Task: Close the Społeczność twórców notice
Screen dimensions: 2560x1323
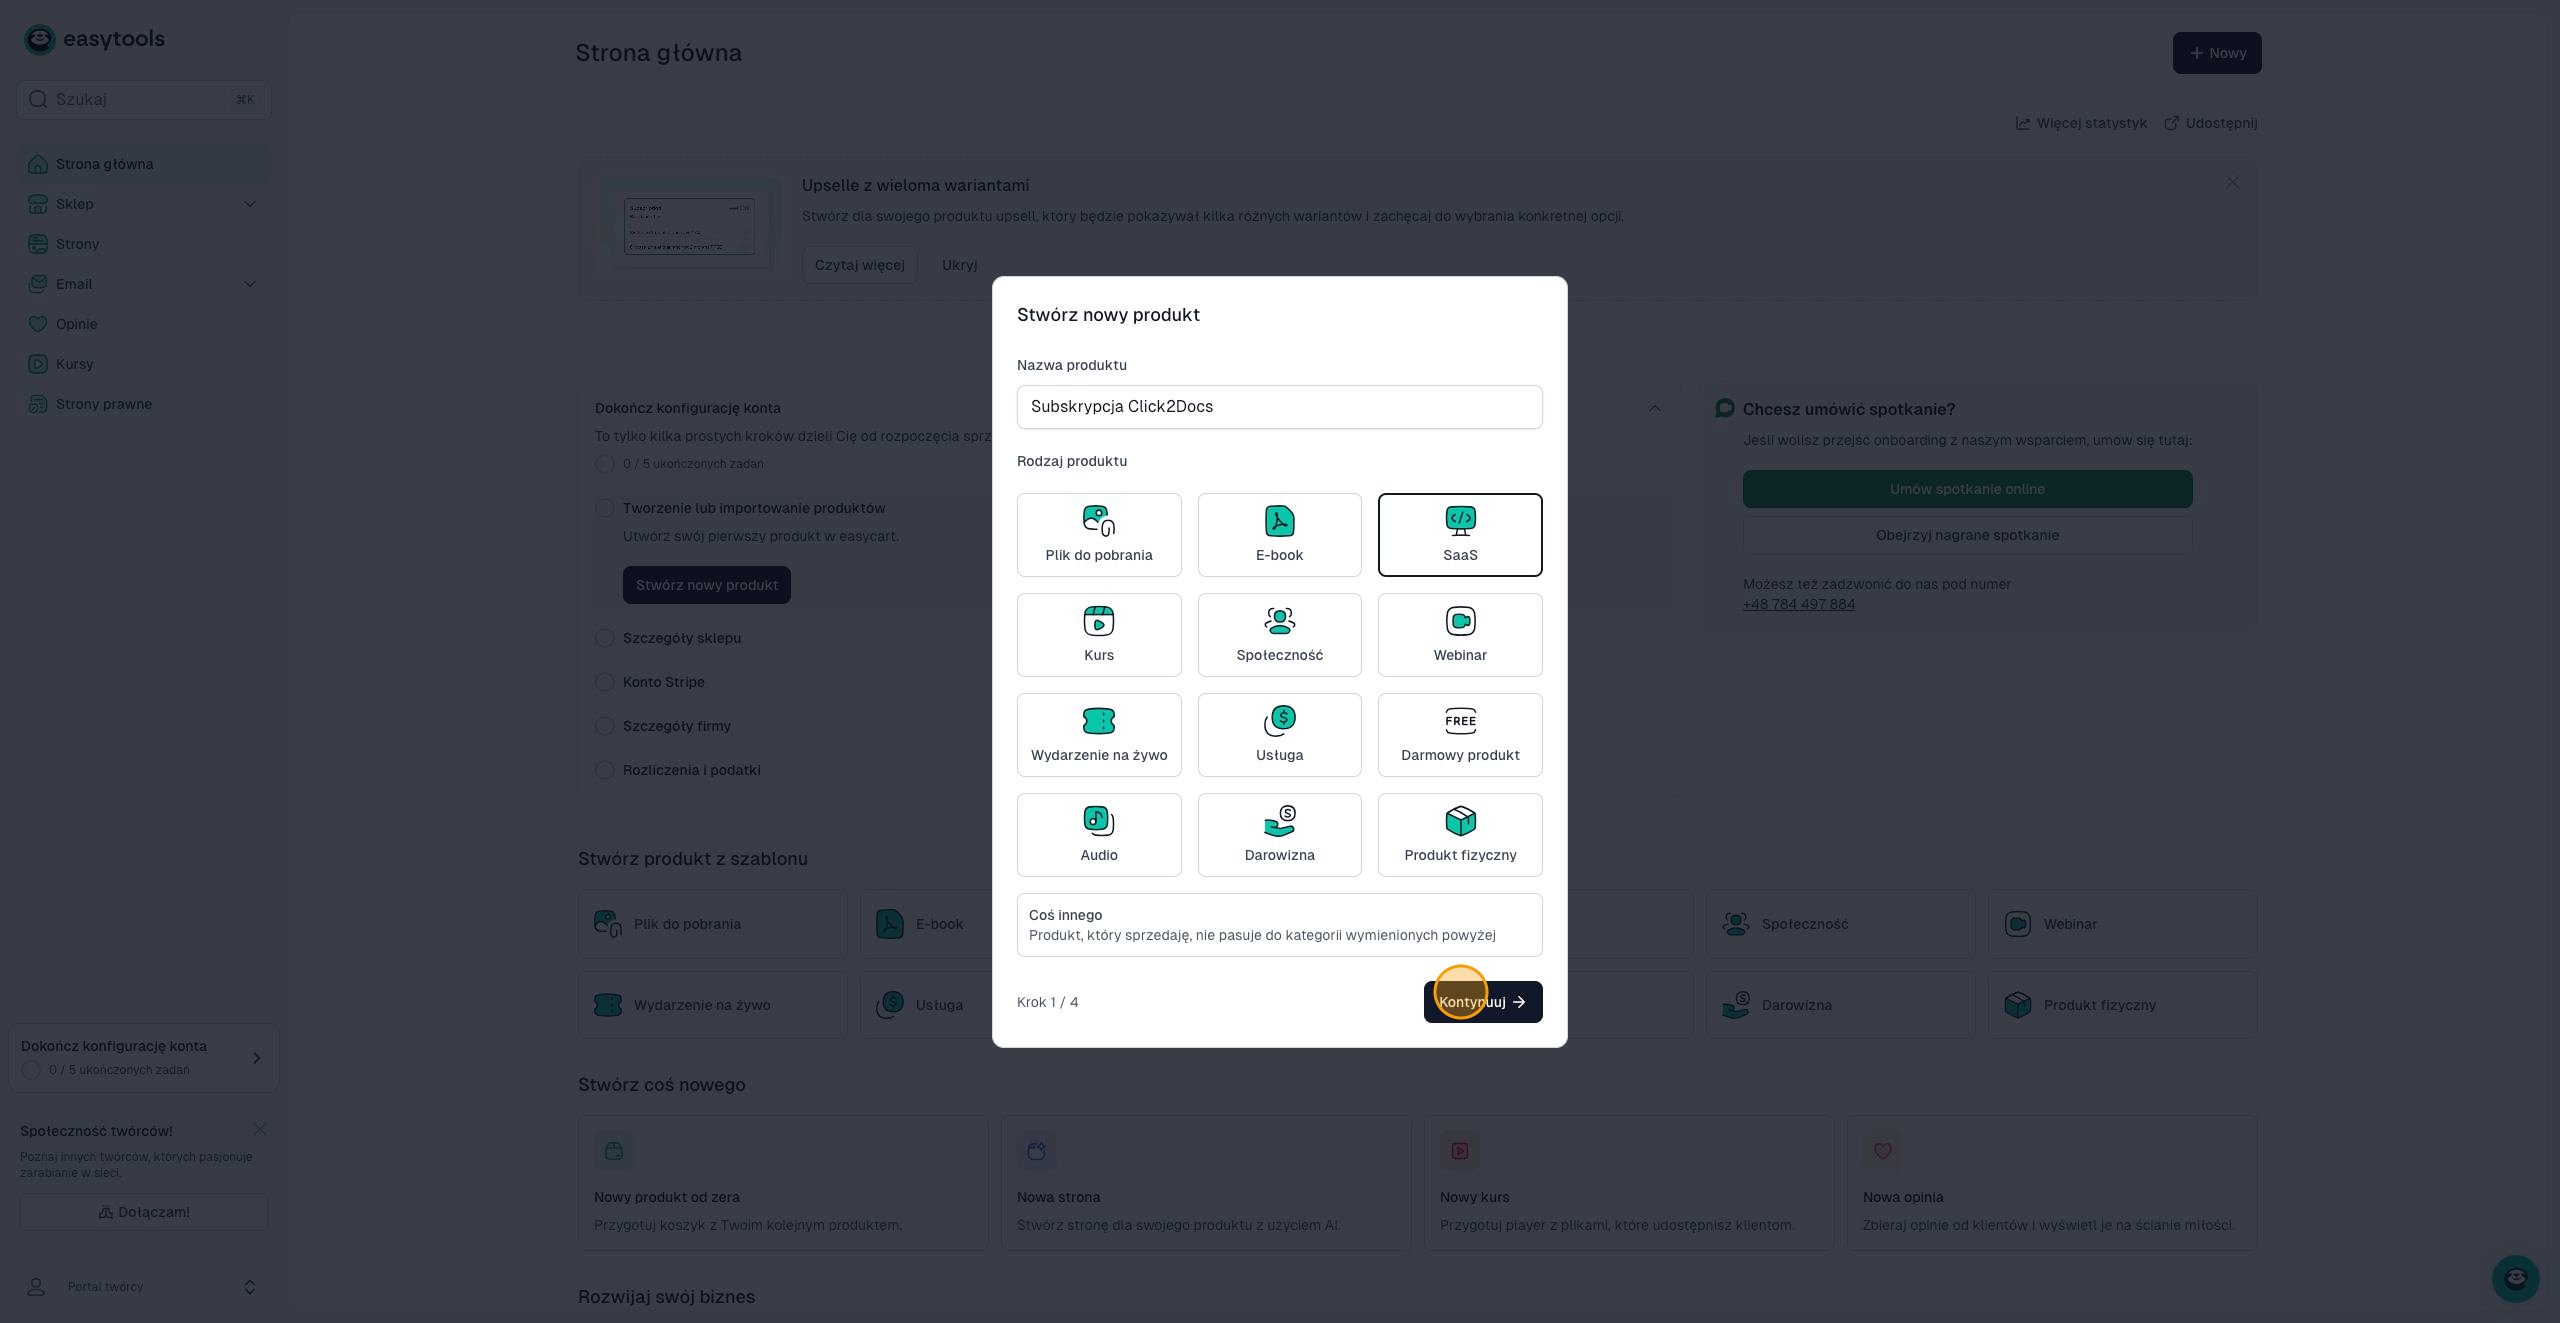Action: 260,1129
